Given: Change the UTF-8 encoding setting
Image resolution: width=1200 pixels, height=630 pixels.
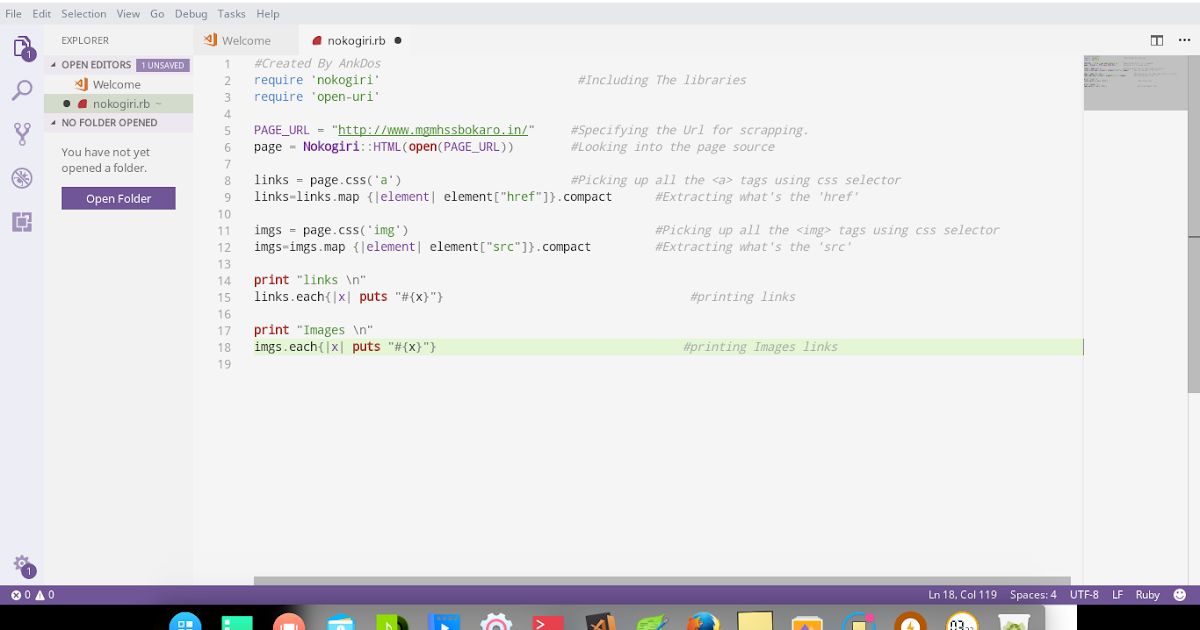Looking at the screenshot, I should tap(1085, 594).
